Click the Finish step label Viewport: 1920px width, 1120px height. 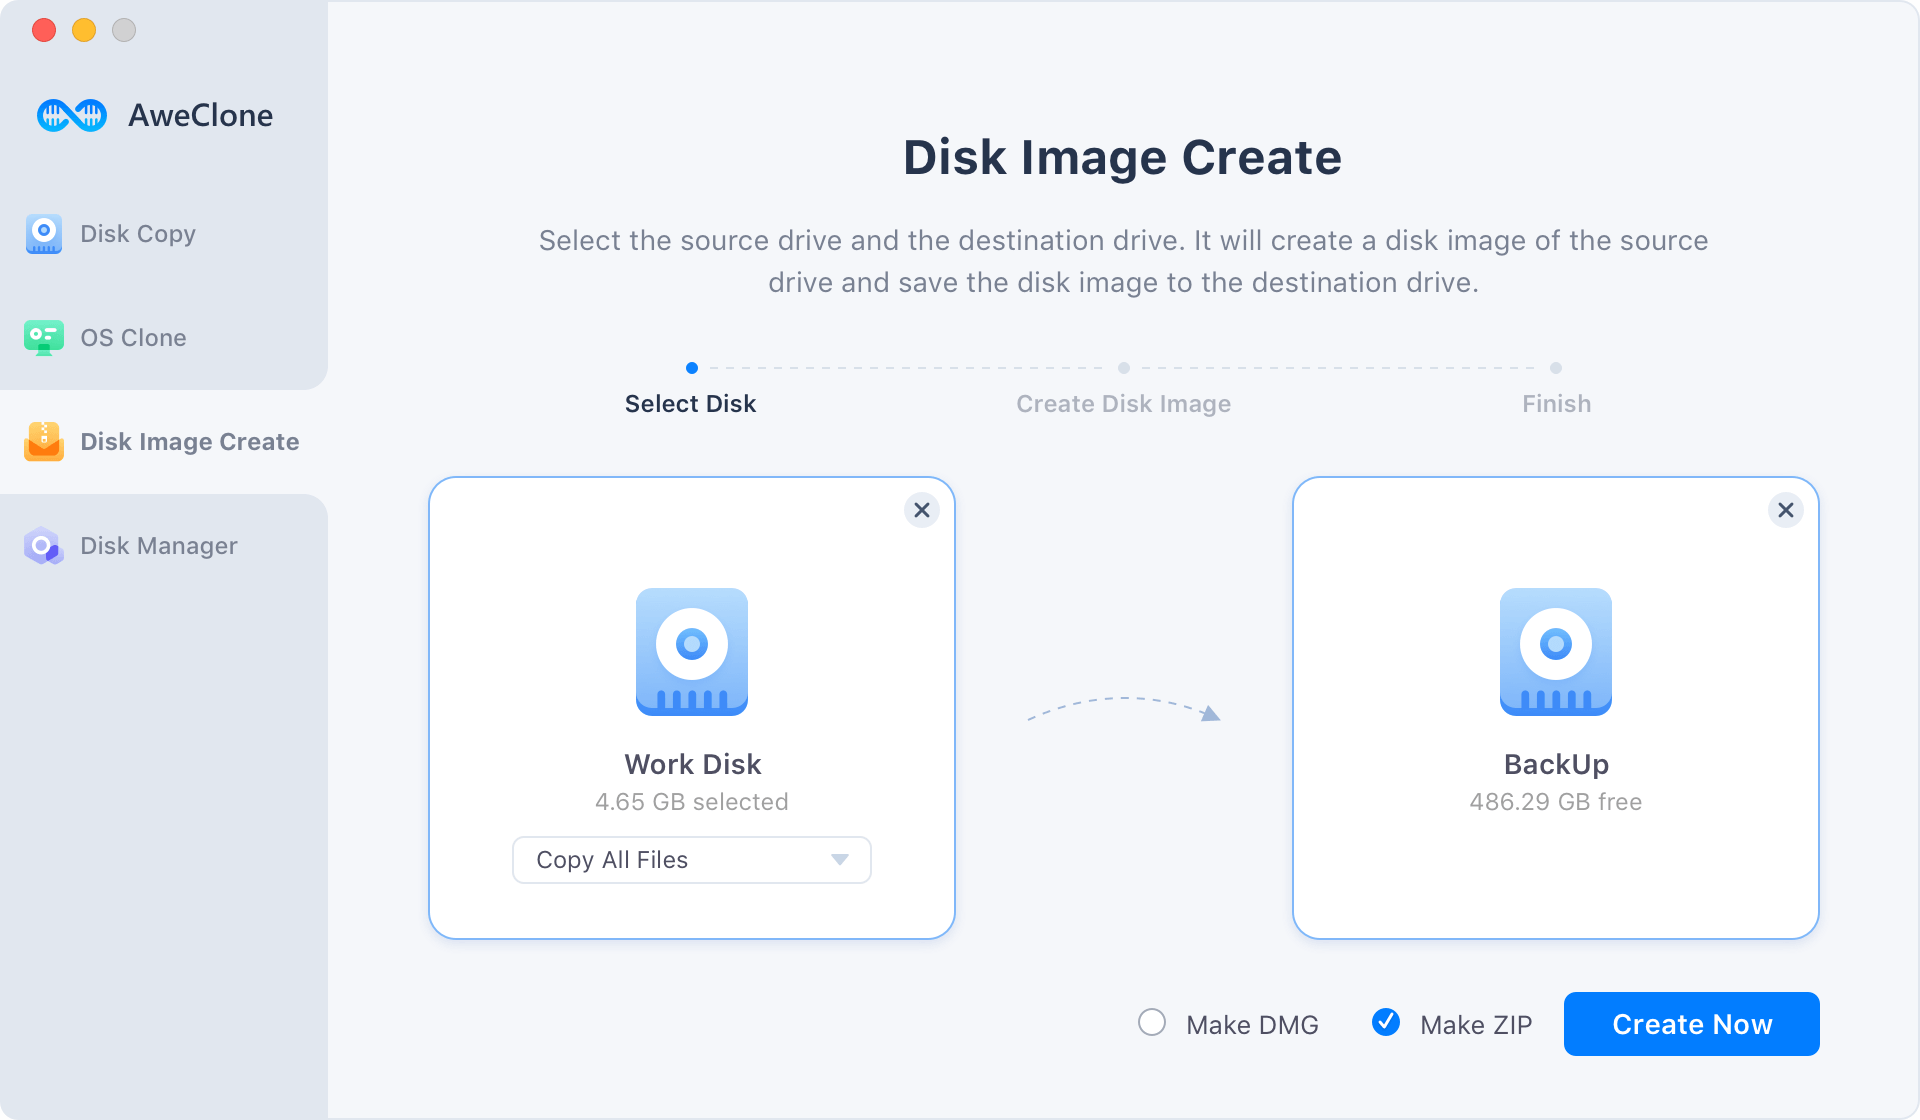[x=1557, y=404]
